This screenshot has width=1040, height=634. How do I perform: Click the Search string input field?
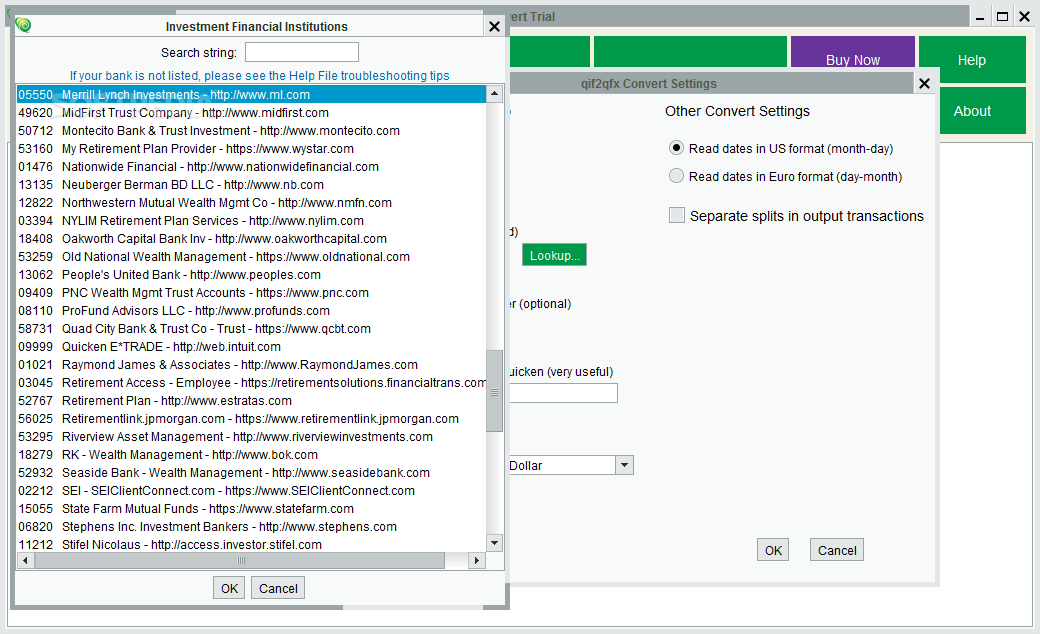pyautogui.click(x=302, y=52)
